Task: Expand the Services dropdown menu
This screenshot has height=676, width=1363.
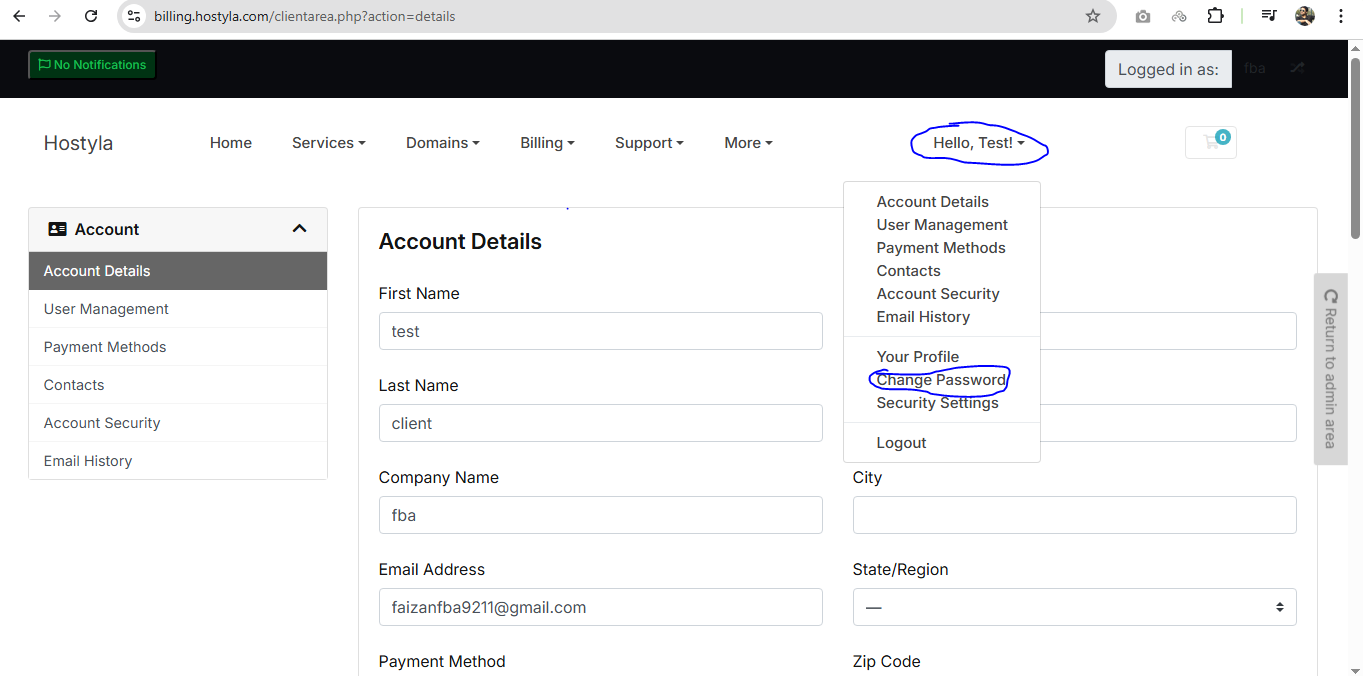Action: click(328, 143)
